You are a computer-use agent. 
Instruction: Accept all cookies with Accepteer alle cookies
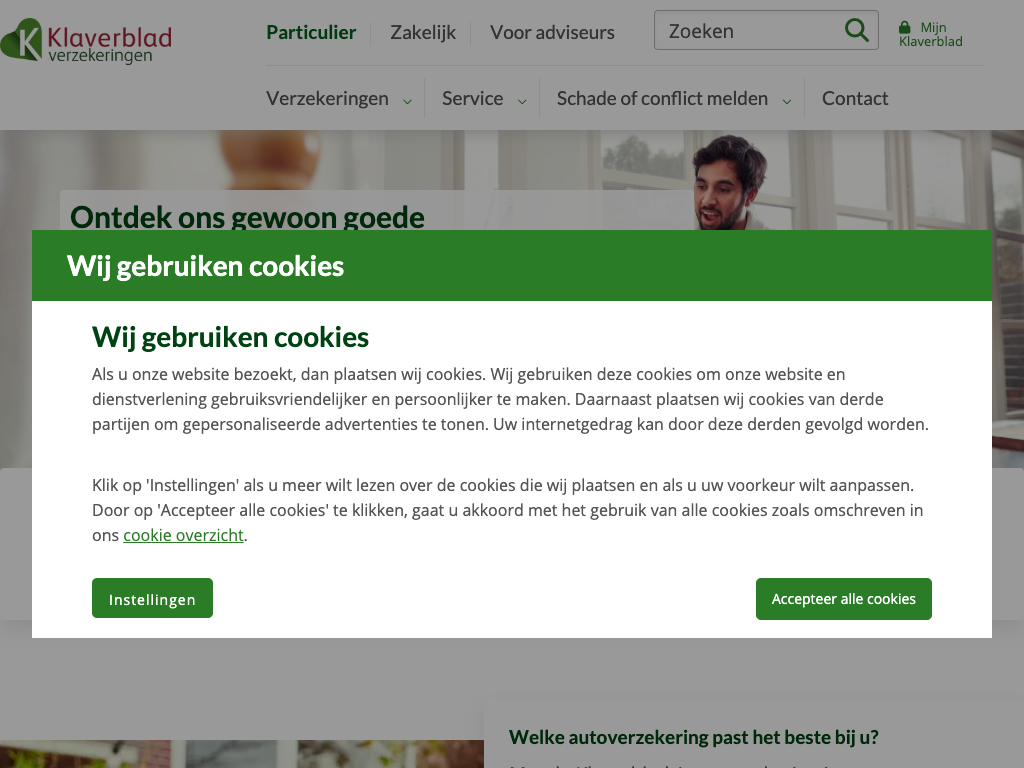click(844, 599)
